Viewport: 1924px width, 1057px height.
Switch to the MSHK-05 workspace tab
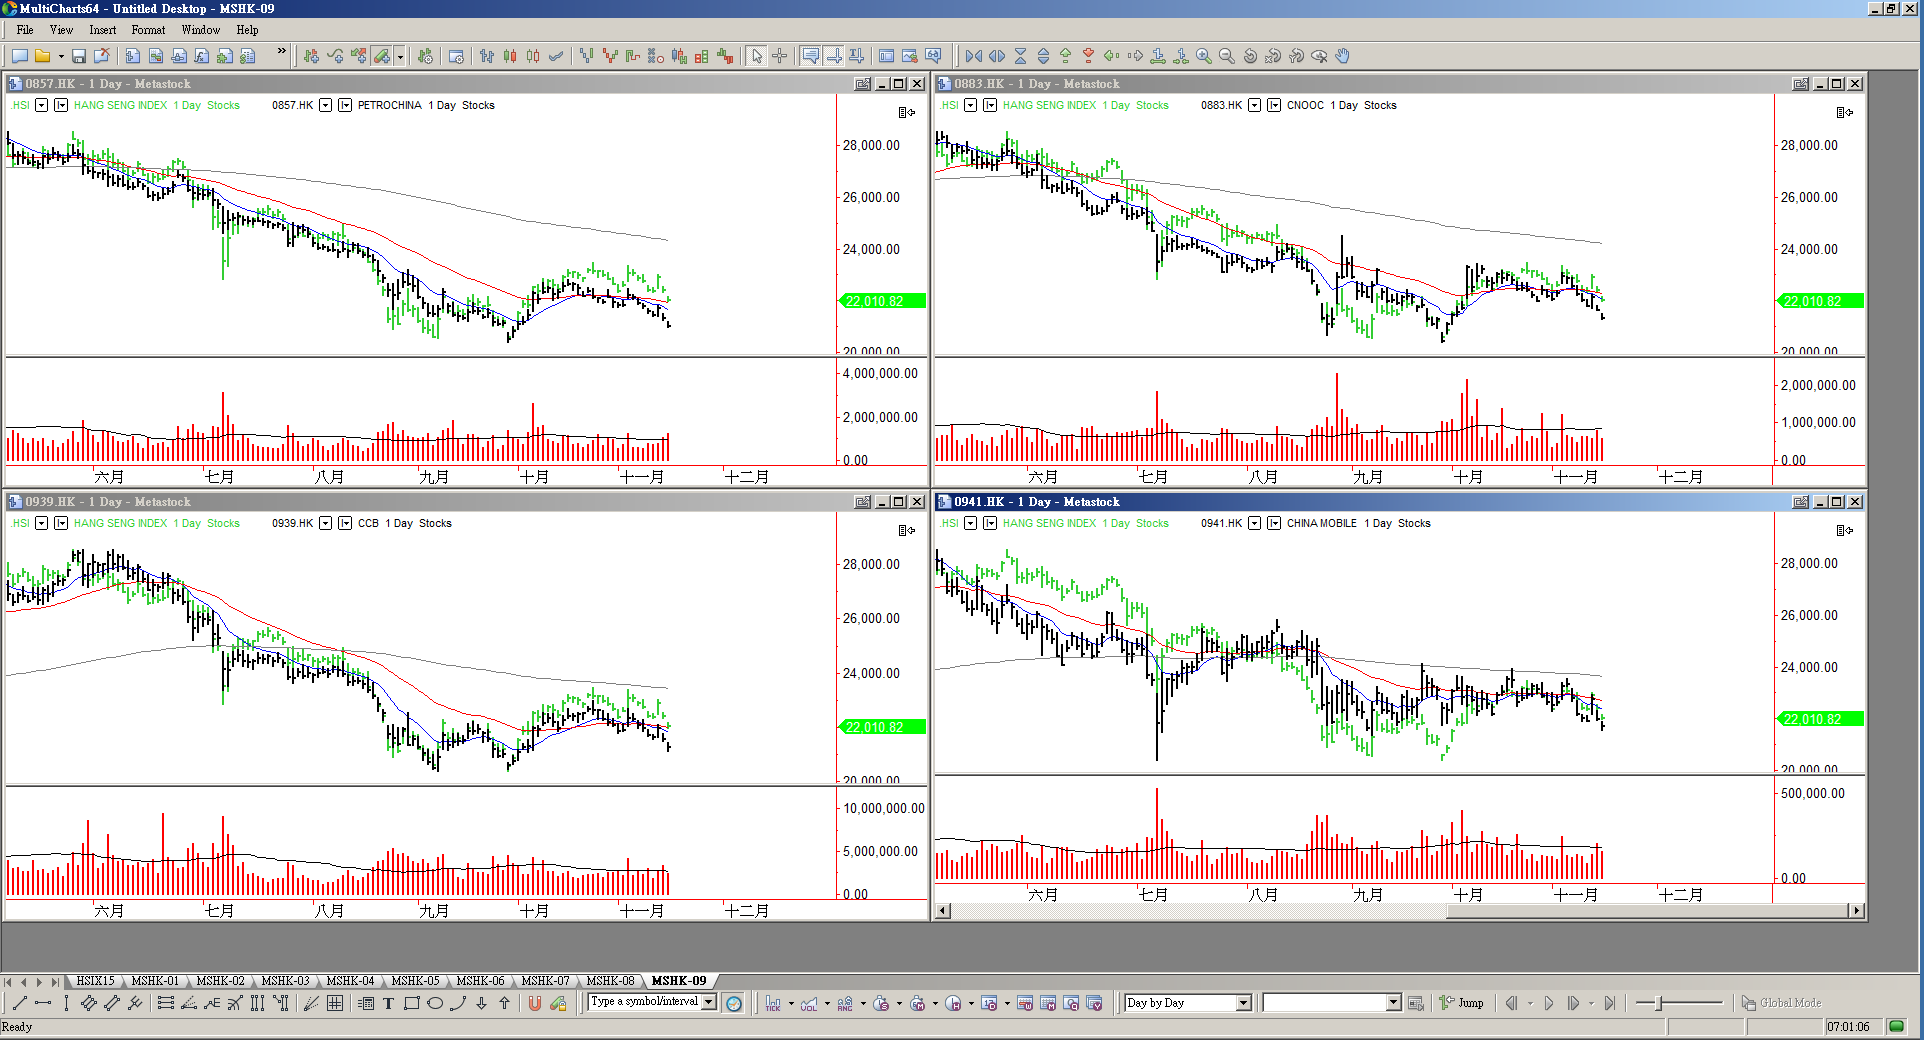click(x=415, y=981)
